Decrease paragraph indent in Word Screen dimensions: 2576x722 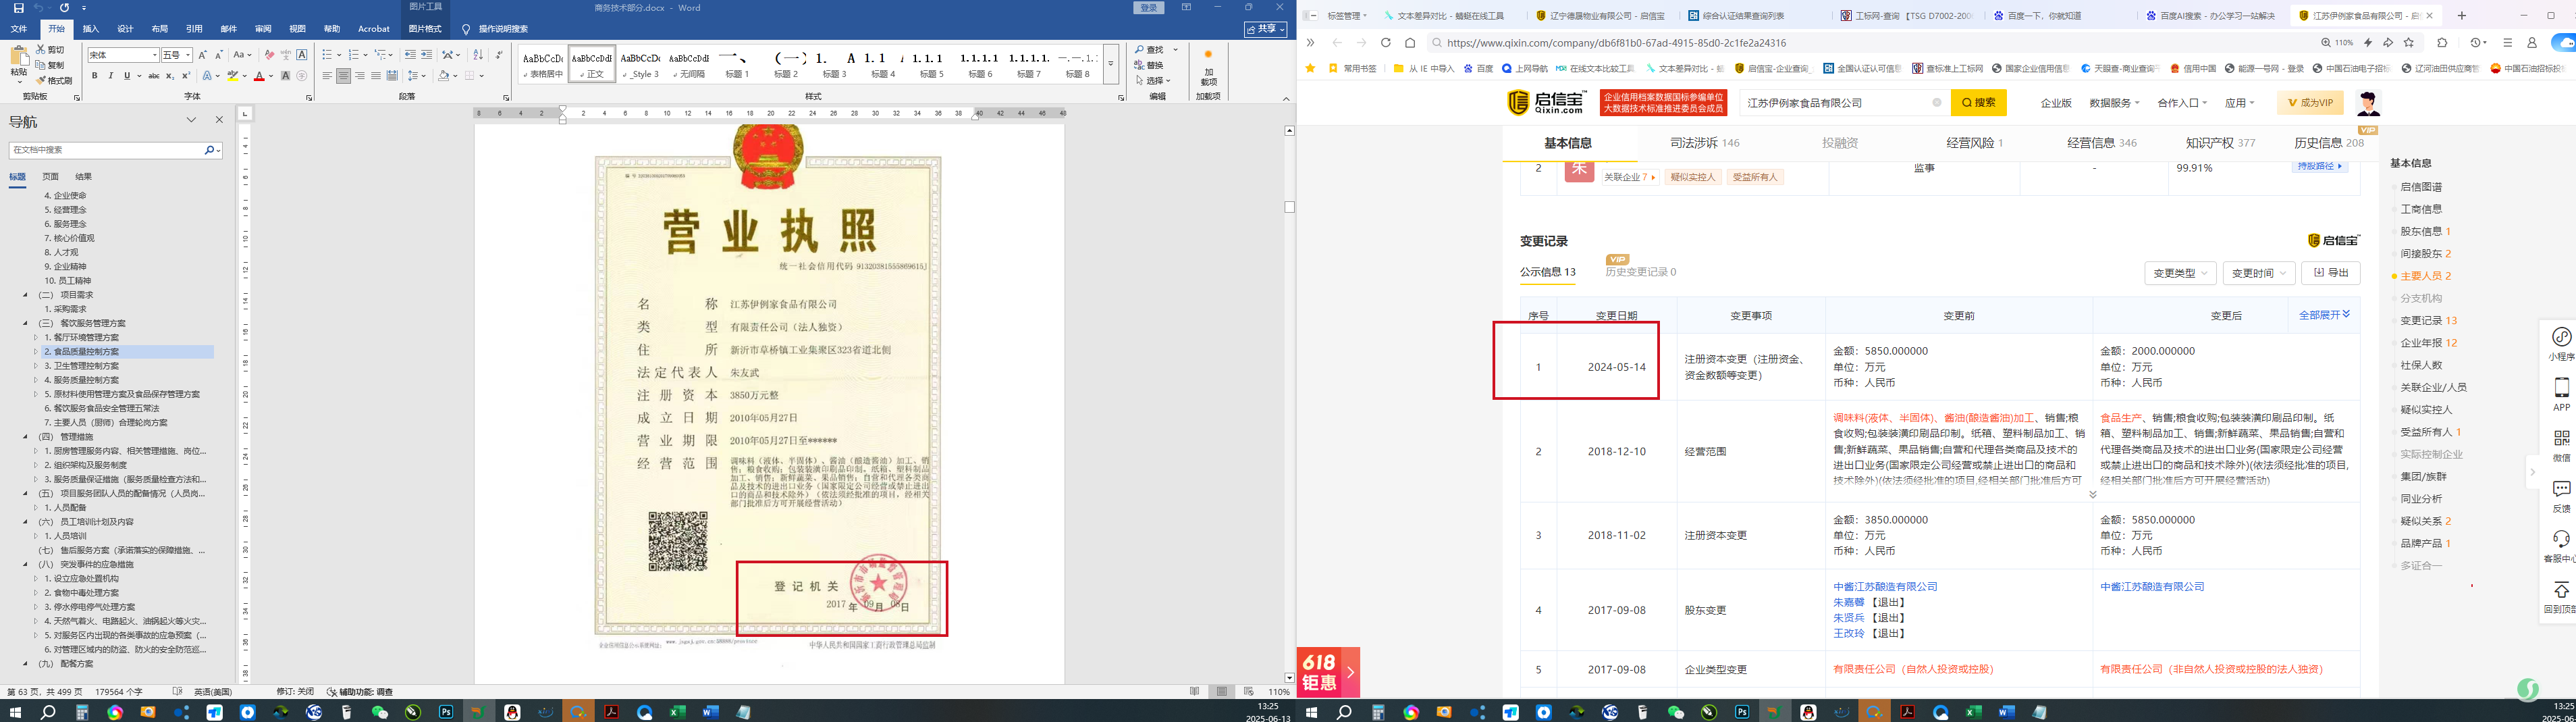[x=410, y=55]
